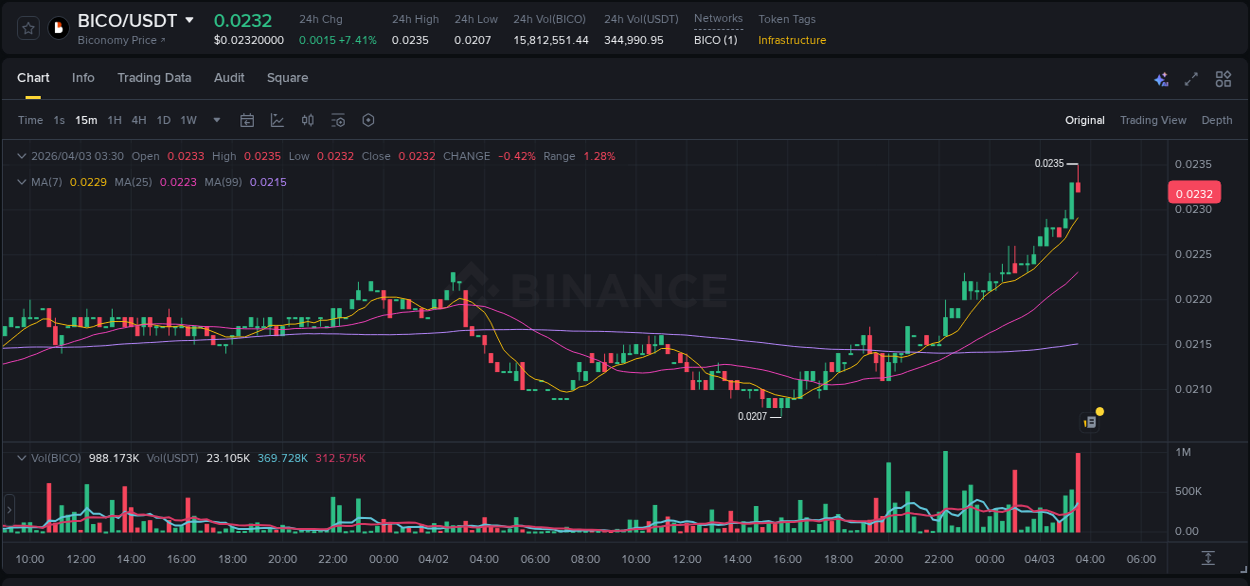Viewport: 1250px width, 586px height.
Task: Open the widgets grid icon near Depth
Action: tap(1223, 78)
